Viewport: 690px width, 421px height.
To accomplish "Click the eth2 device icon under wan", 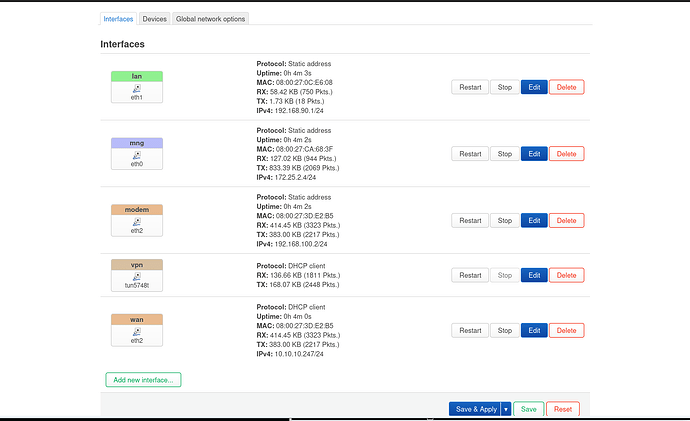I will coord(137,332).
